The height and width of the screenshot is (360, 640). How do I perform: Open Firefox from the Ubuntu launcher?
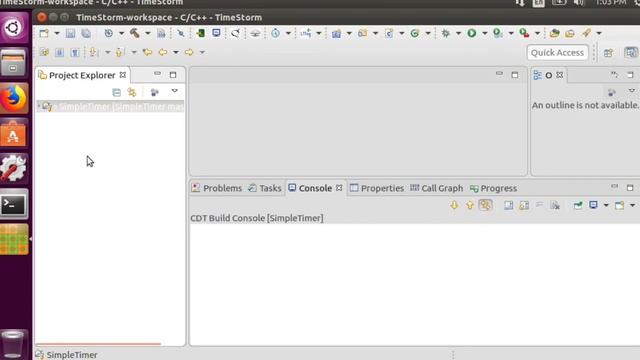coord(14,98)
